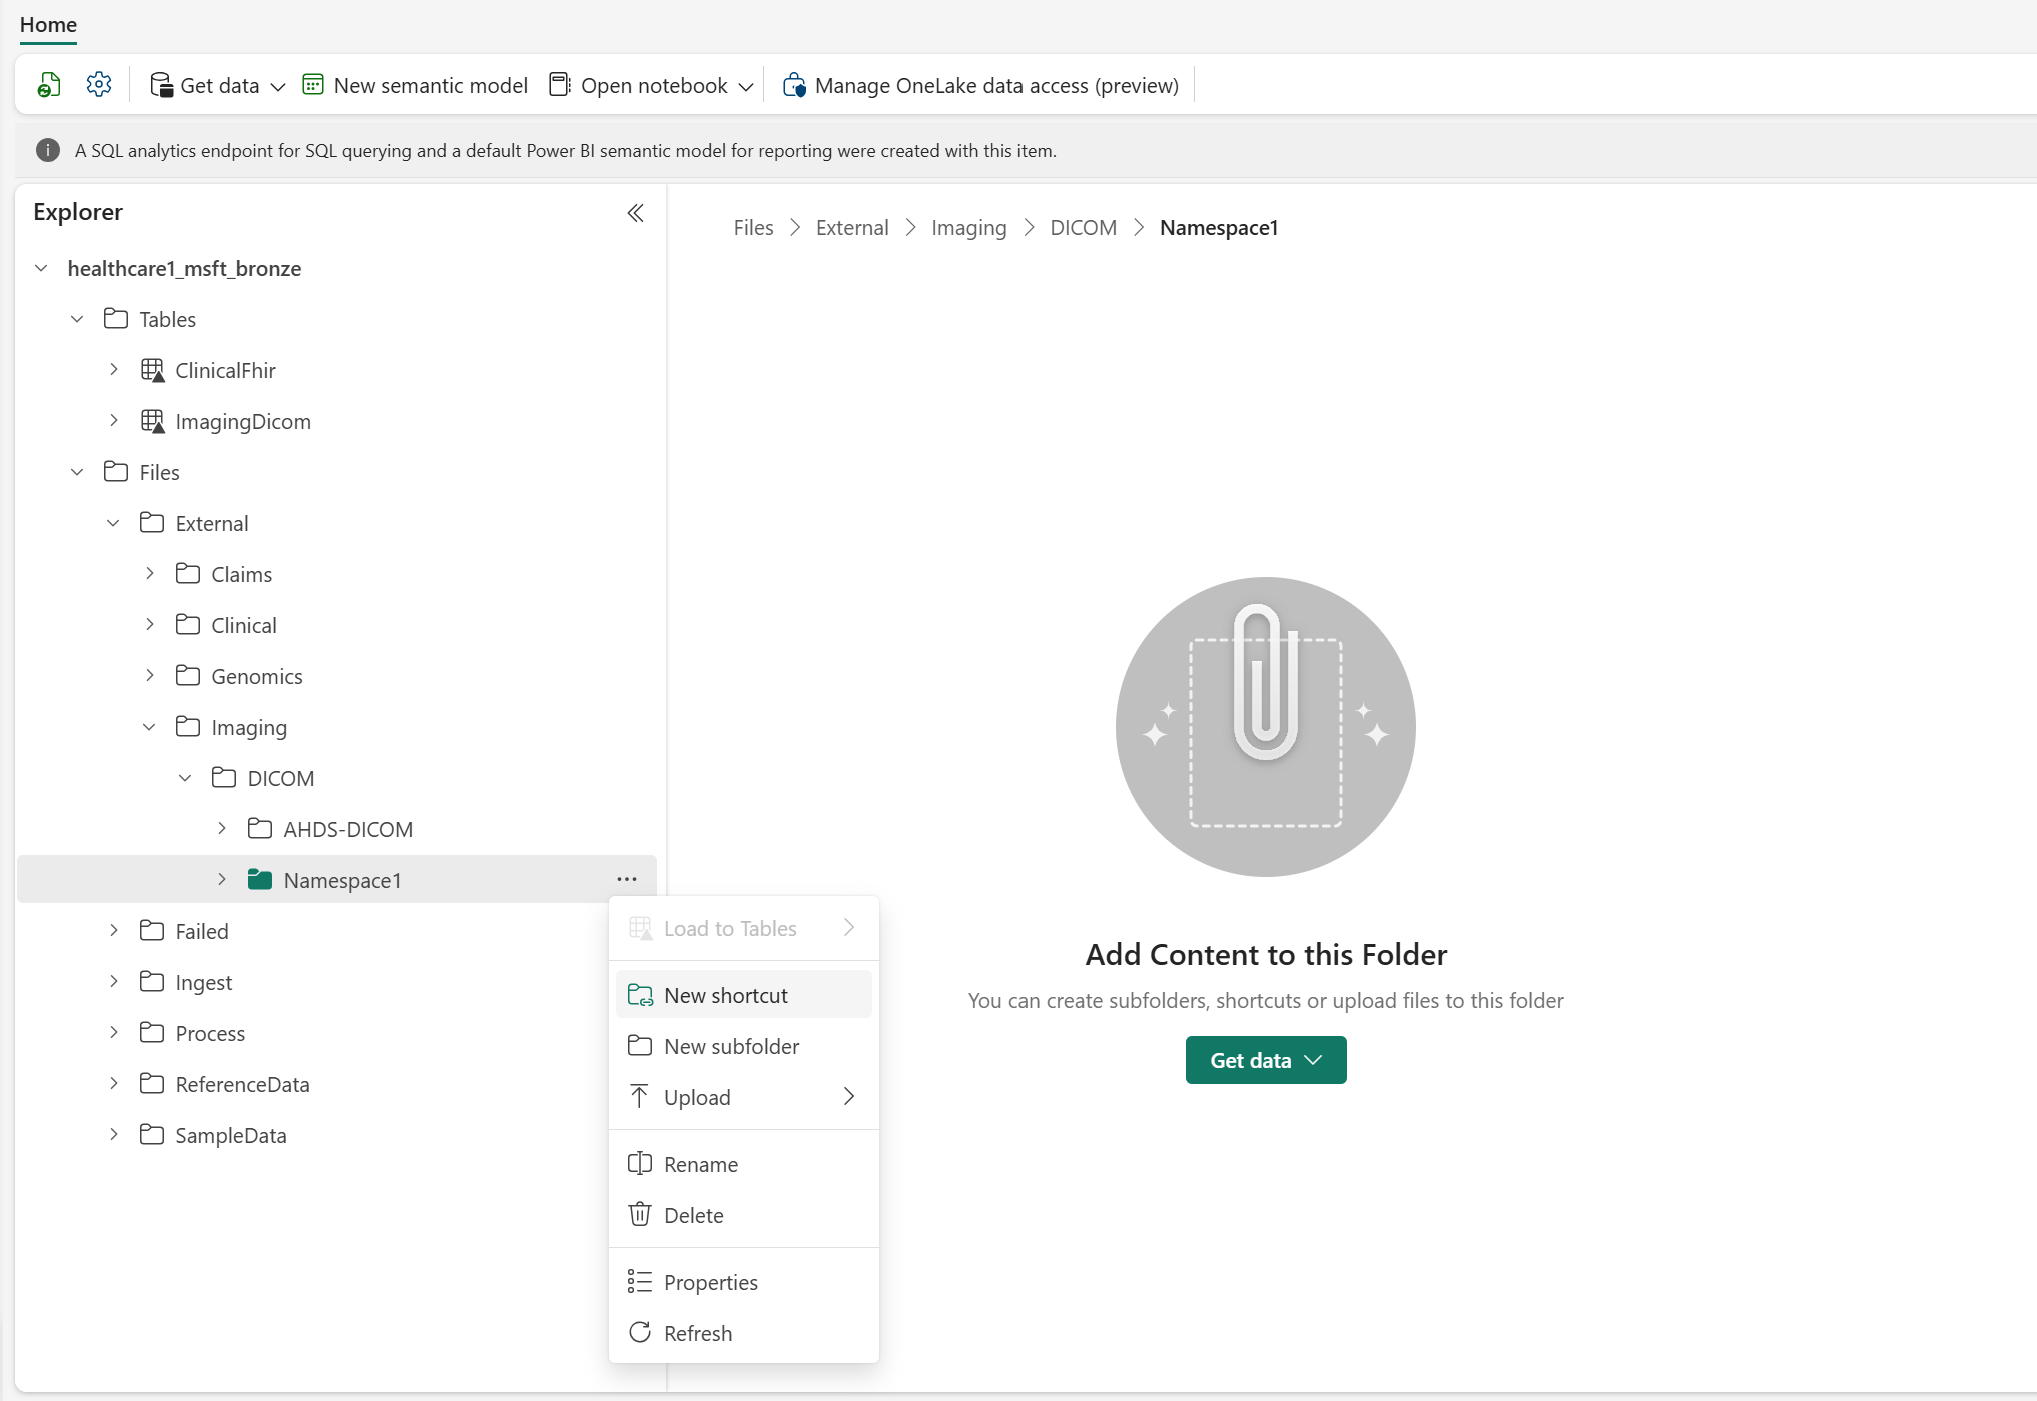Viewport: 2037px width, 1401px height.
Task: Click the Load to Tables grid icon
Action: 640,928
